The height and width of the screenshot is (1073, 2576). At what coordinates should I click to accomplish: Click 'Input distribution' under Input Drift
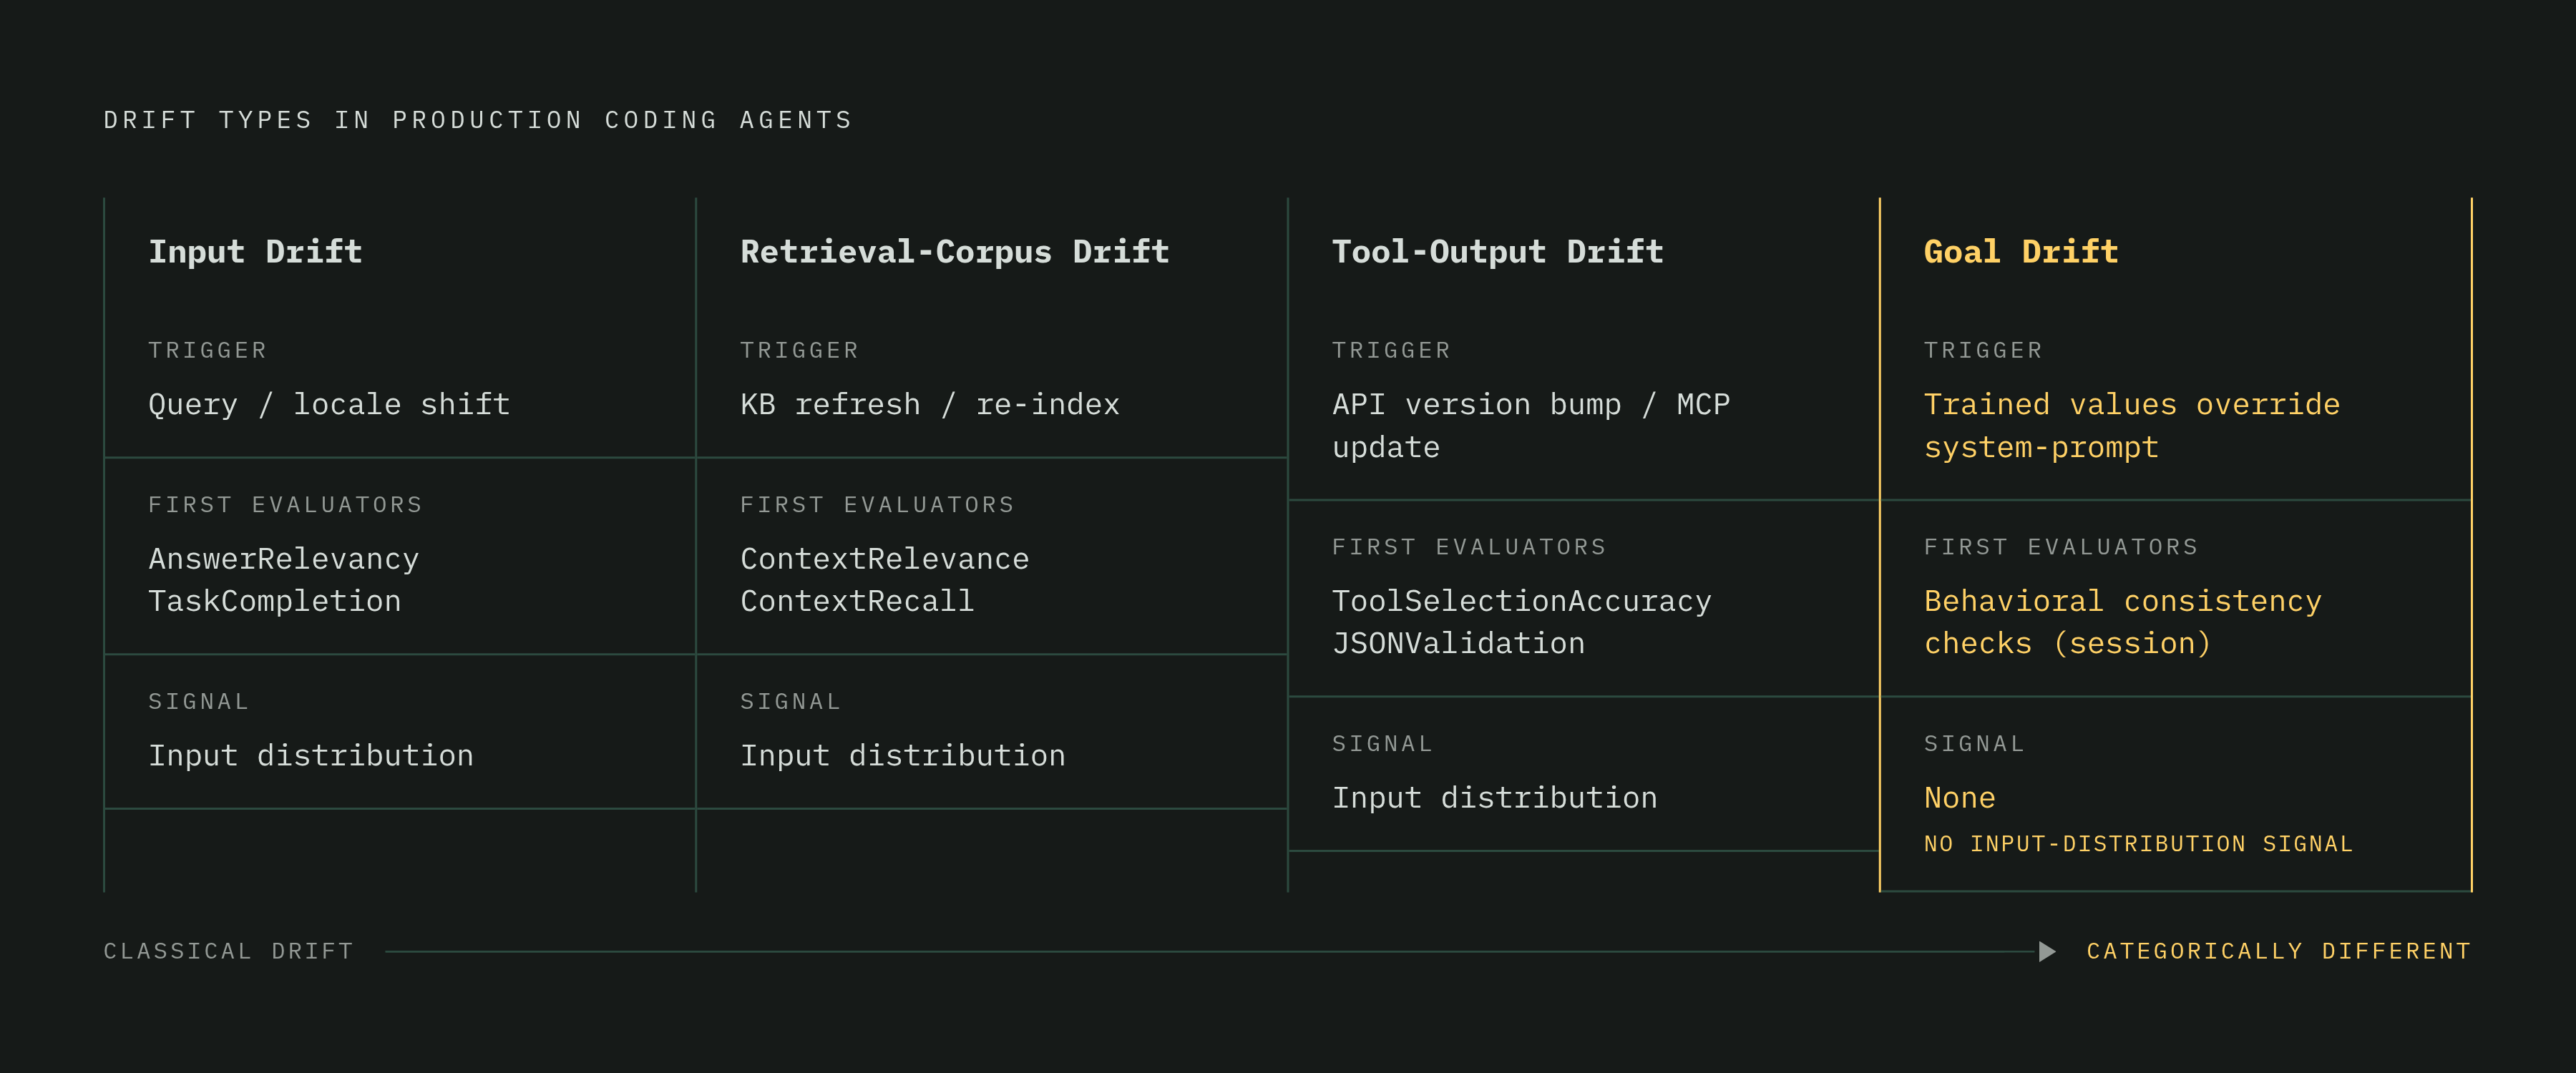311,755
